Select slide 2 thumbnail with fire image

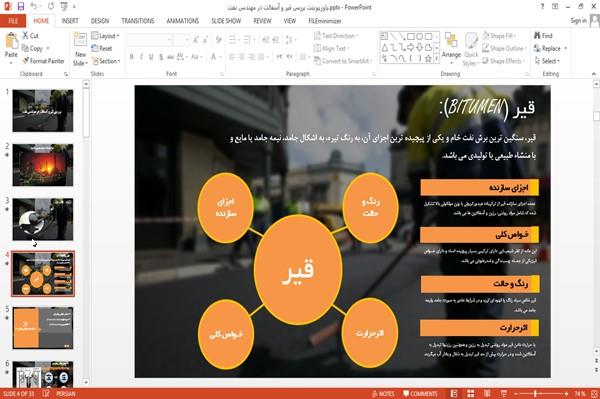pyautogui.click(x=42, y=165)
